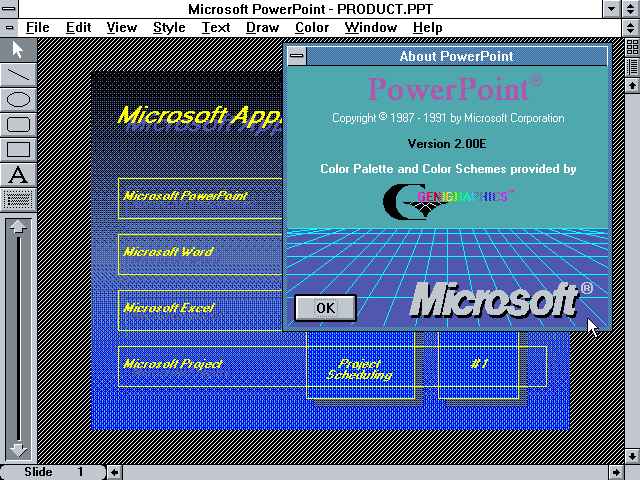Open the application control menu box

pos(9,9)
